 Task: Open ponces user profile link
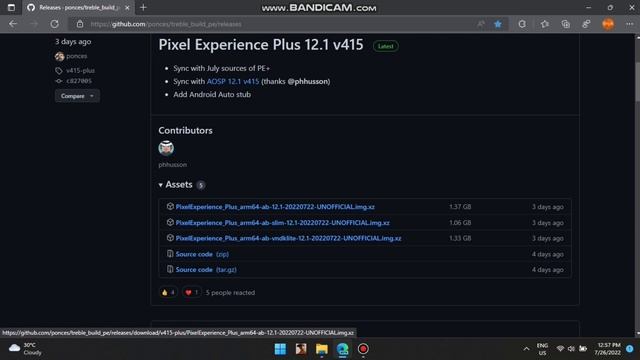click(x=76, y=56)
